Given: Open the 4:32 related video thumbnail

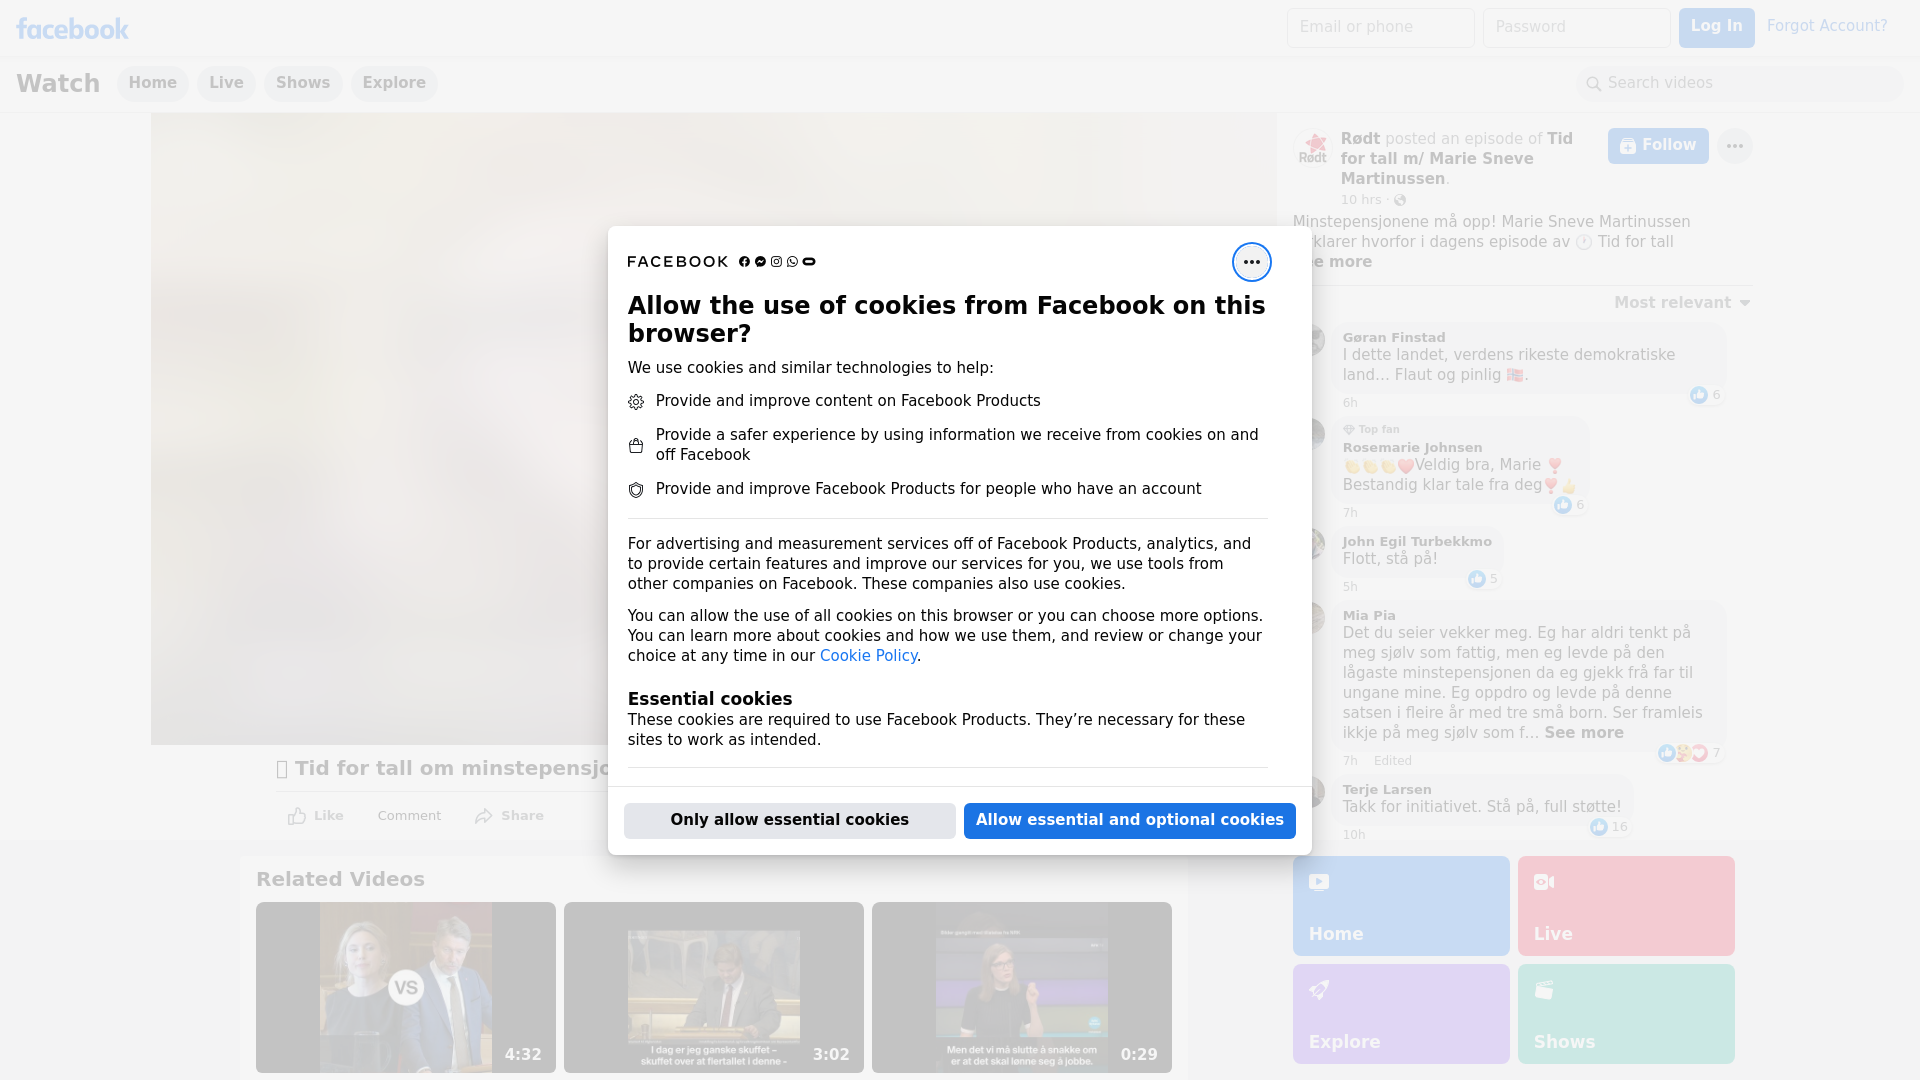Looking at the screenshot, I should [x=405, y=987].
